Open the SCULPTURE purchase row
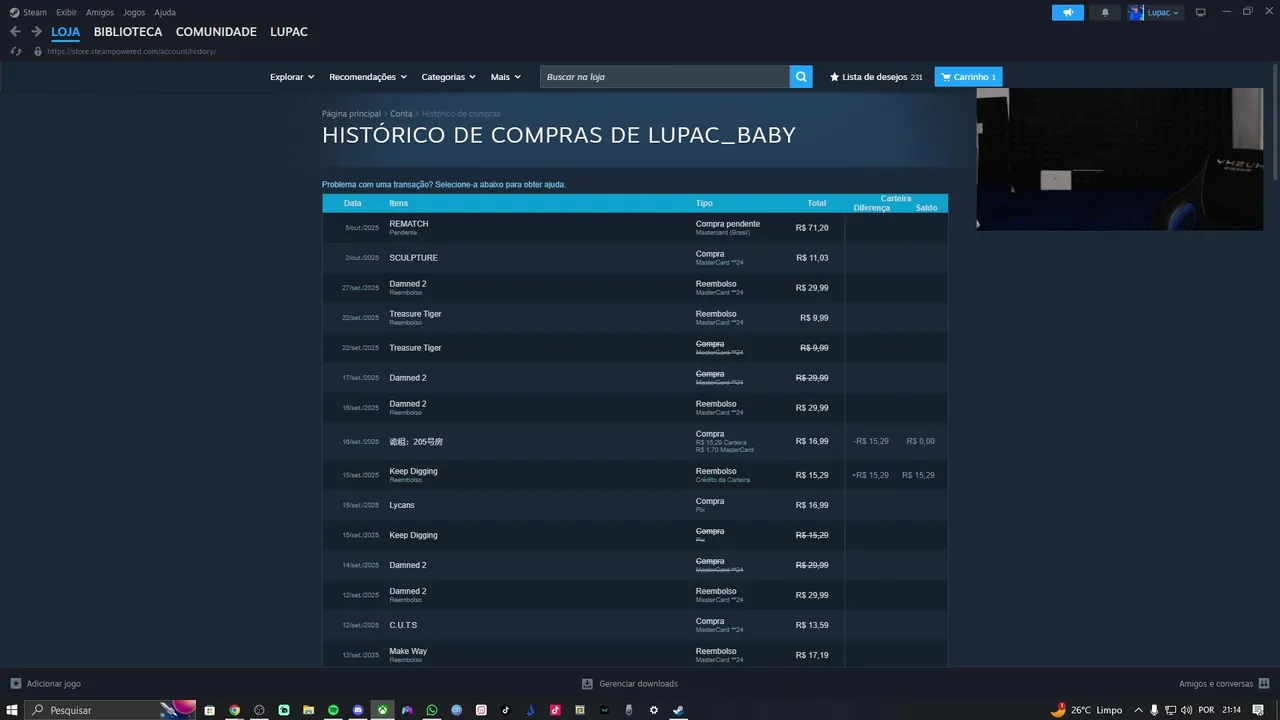This screenshot has height=720, width=1280. click(635, 258)
